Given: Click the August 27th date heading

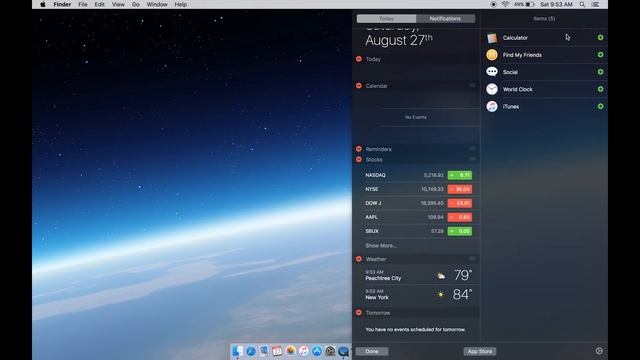Looking at the screenshot, I should [x=399, y=40].
